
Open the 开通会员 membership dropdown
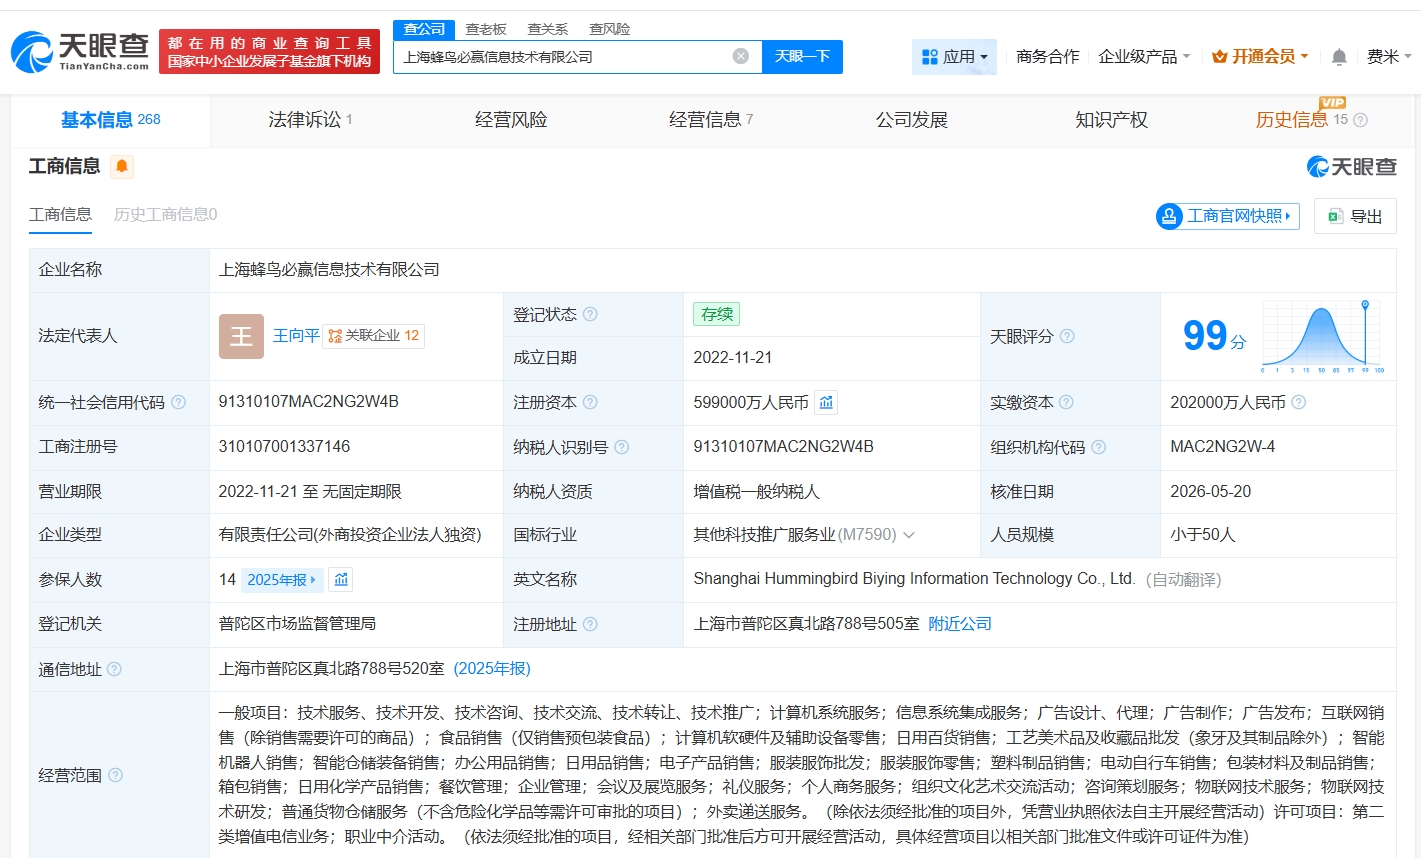[1259, 57]
